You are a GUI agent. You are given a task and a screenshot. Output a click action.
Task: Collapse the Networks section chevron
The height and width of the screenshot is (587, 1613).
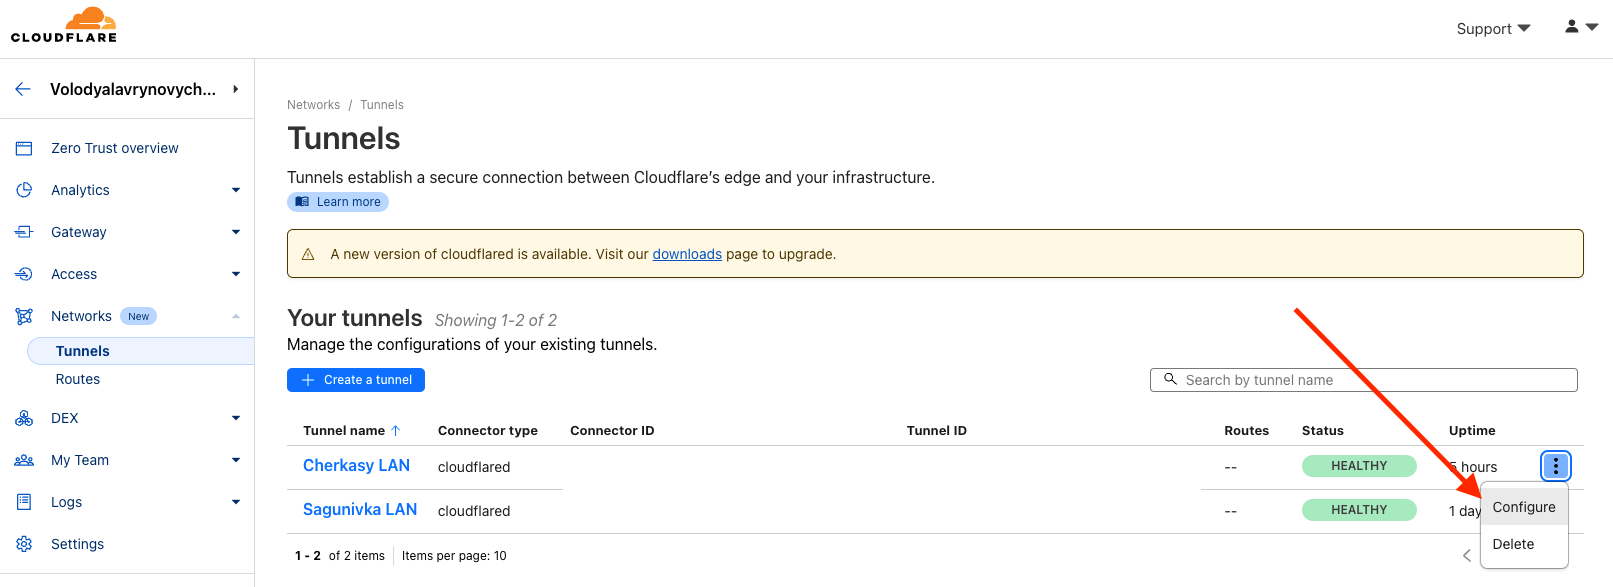236,316
